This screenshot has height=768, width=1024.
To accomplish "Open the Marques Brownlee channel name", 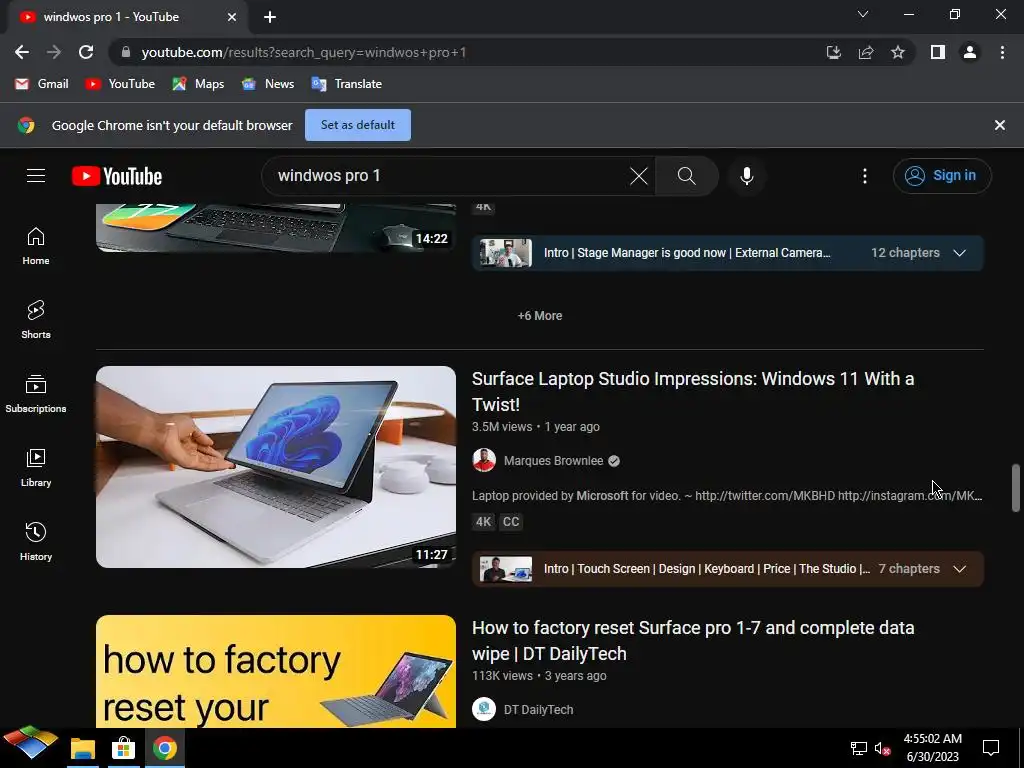I will coord(553,460).
